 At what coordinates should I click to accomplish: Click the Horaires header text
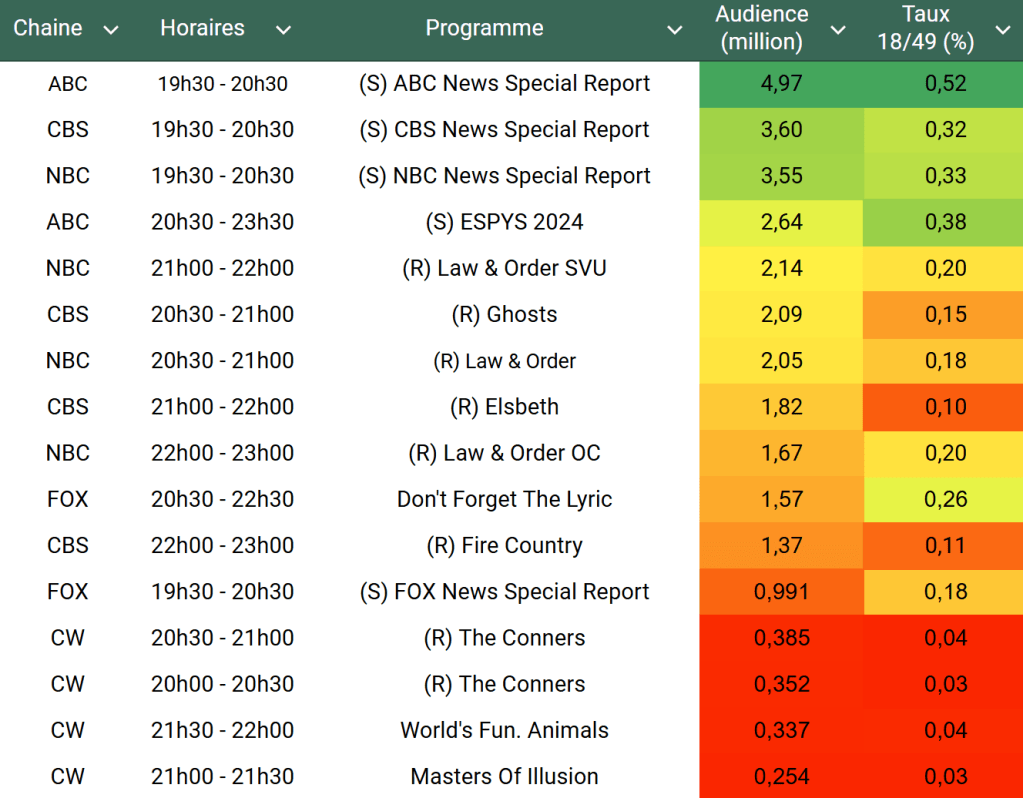202,28
